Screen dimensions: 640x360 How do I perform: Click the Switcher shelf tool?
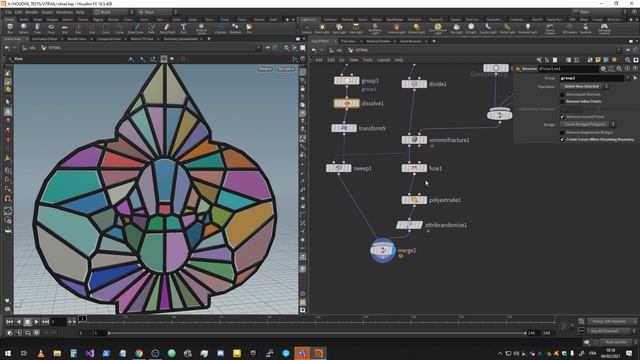click(585, 28)
